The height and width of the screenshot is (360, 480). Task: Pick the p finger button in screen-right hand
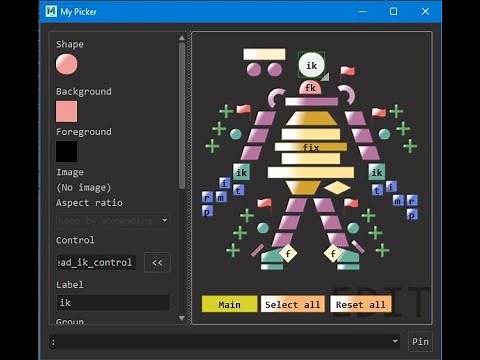(x=412, y=214)
